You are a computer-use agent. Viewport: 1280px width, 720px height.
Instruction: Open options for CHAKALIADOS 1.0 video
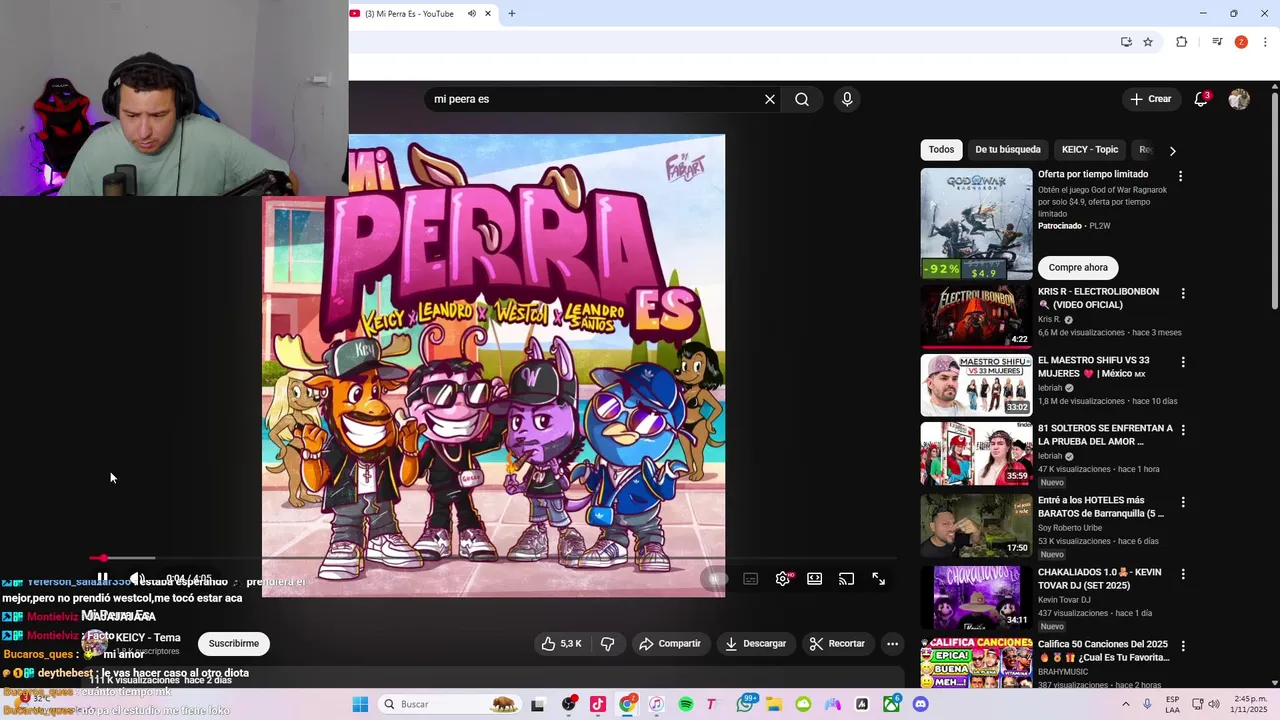click(1183, 574)
